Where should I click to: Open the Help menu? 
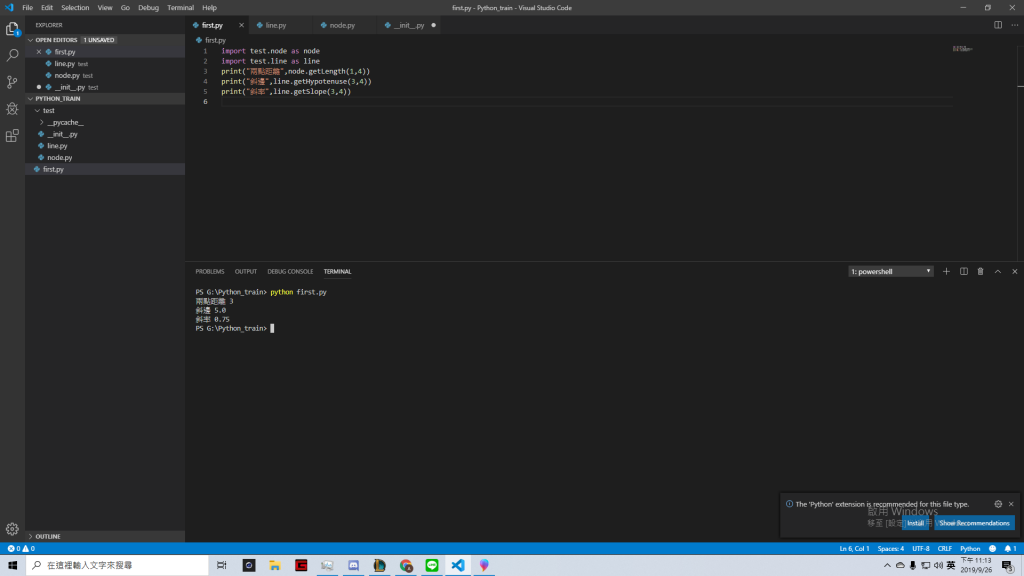209,8
